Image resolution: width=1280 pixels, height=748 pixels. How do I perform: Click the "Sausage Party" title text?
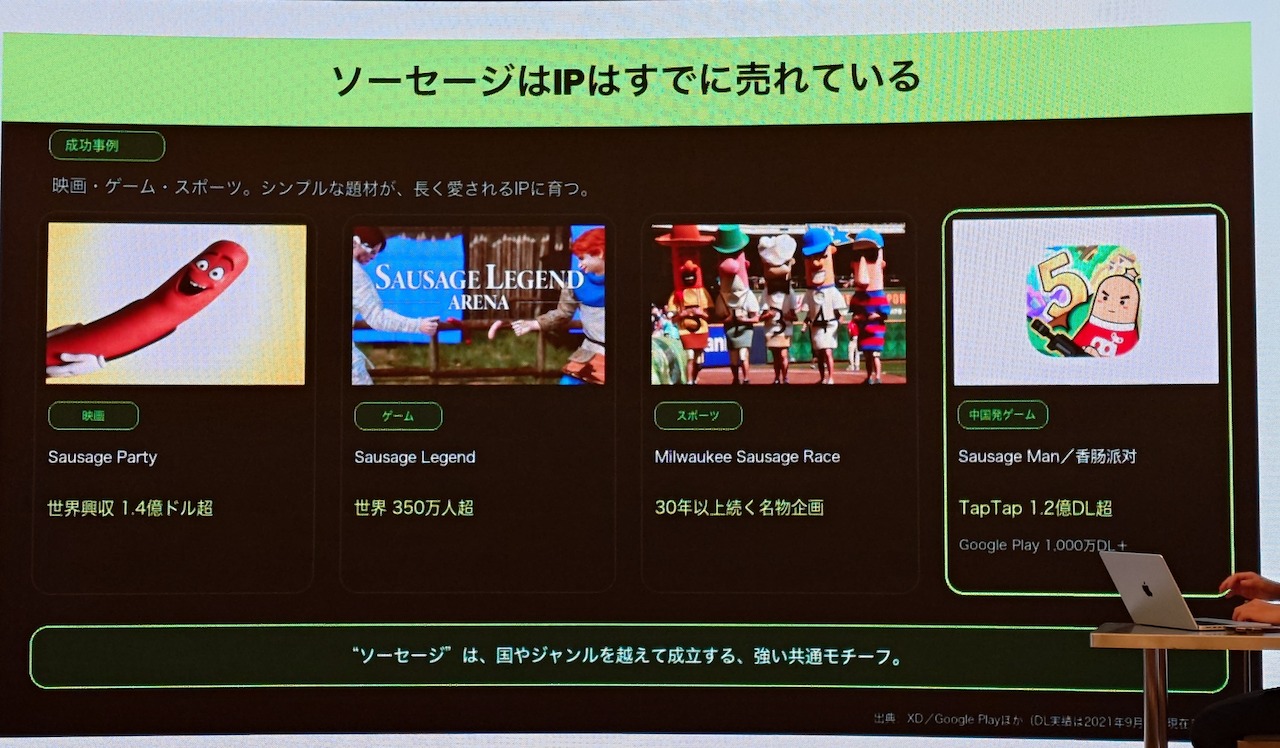tap(102, 457)
